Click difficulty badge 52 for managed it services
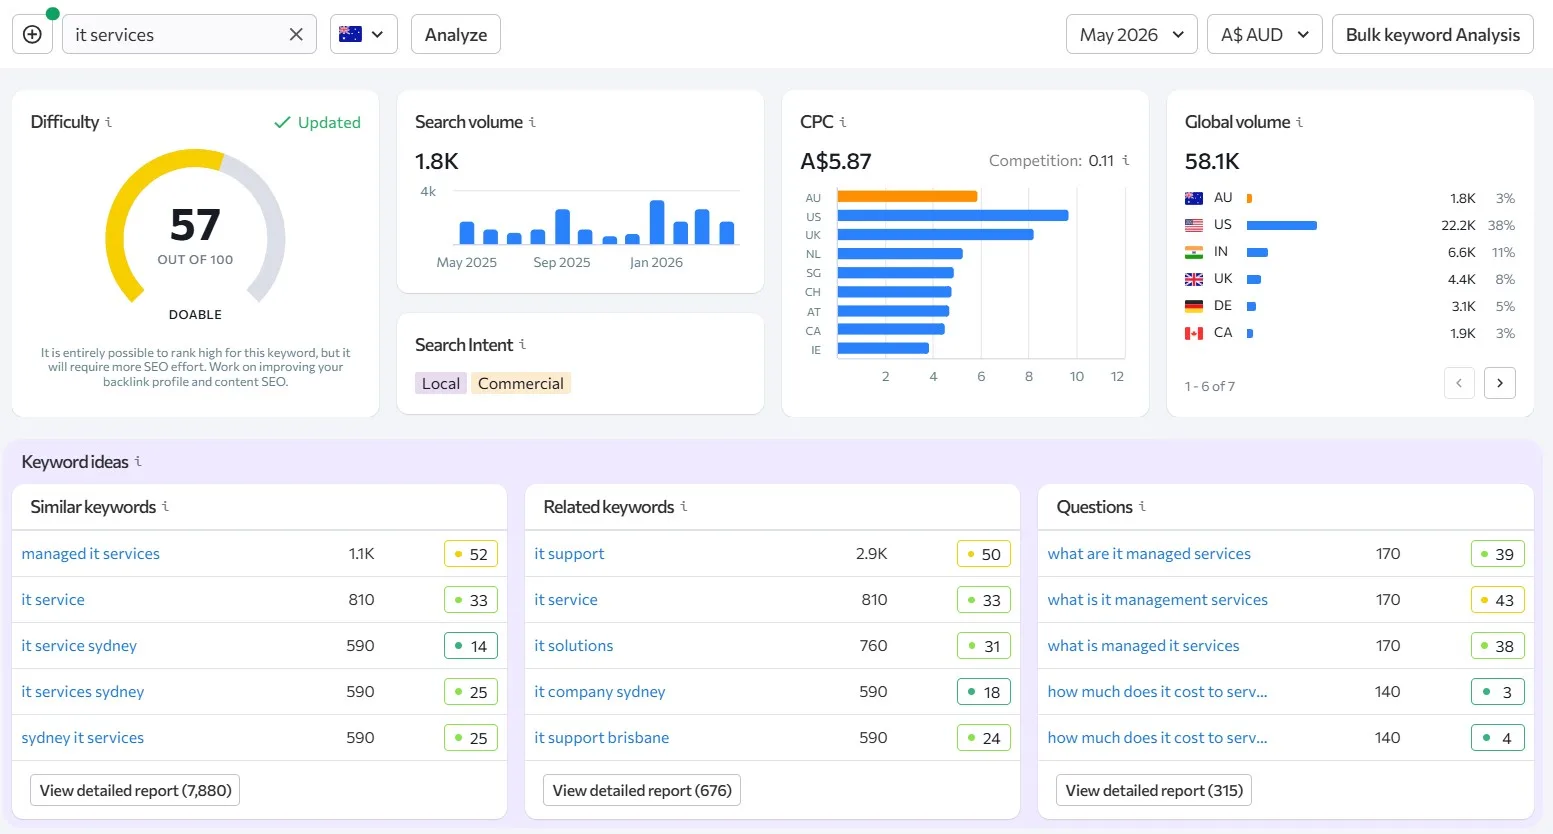The image size is (1553, 834). tap(471, 554)
